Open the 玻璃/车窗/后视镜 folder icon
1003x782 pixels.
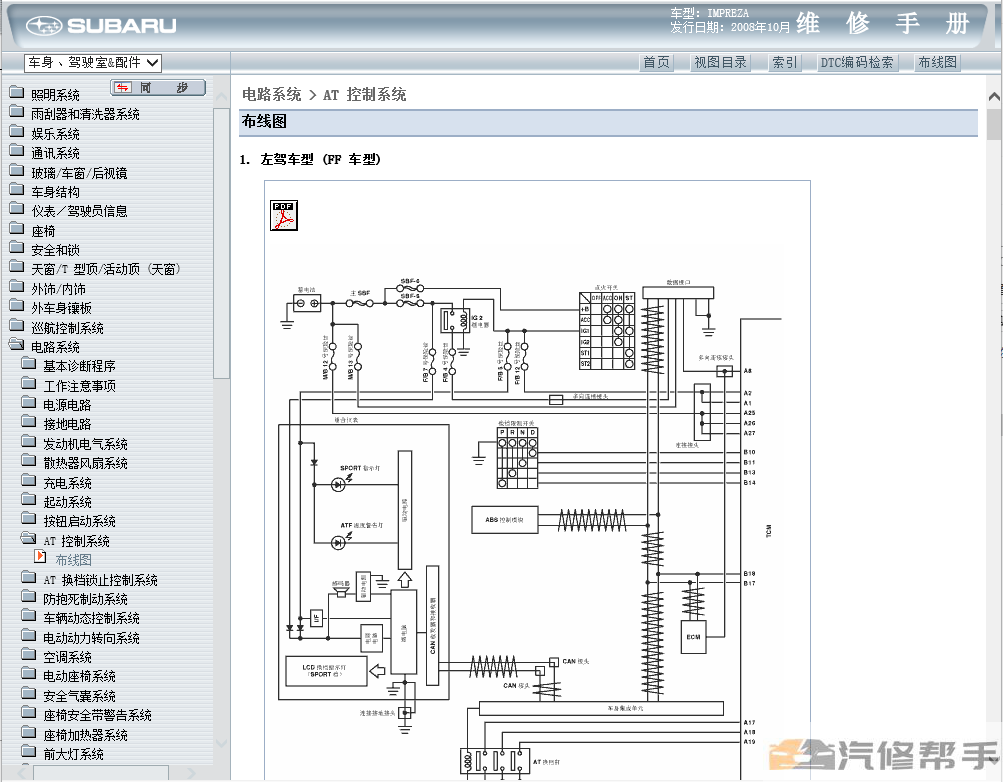(17, 171)
